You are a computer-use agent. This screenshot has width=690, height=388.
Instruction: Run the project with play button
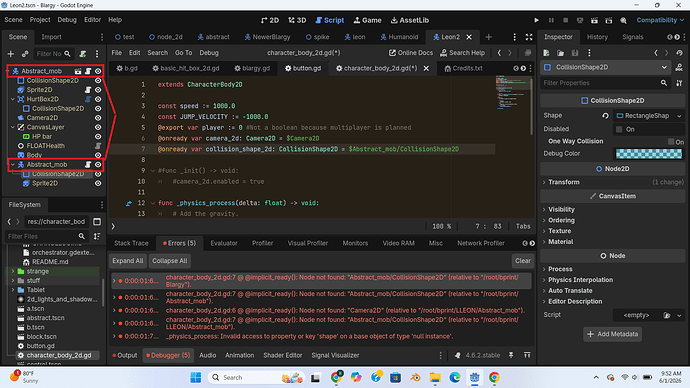pyautogui.click(x=536, y=20)
